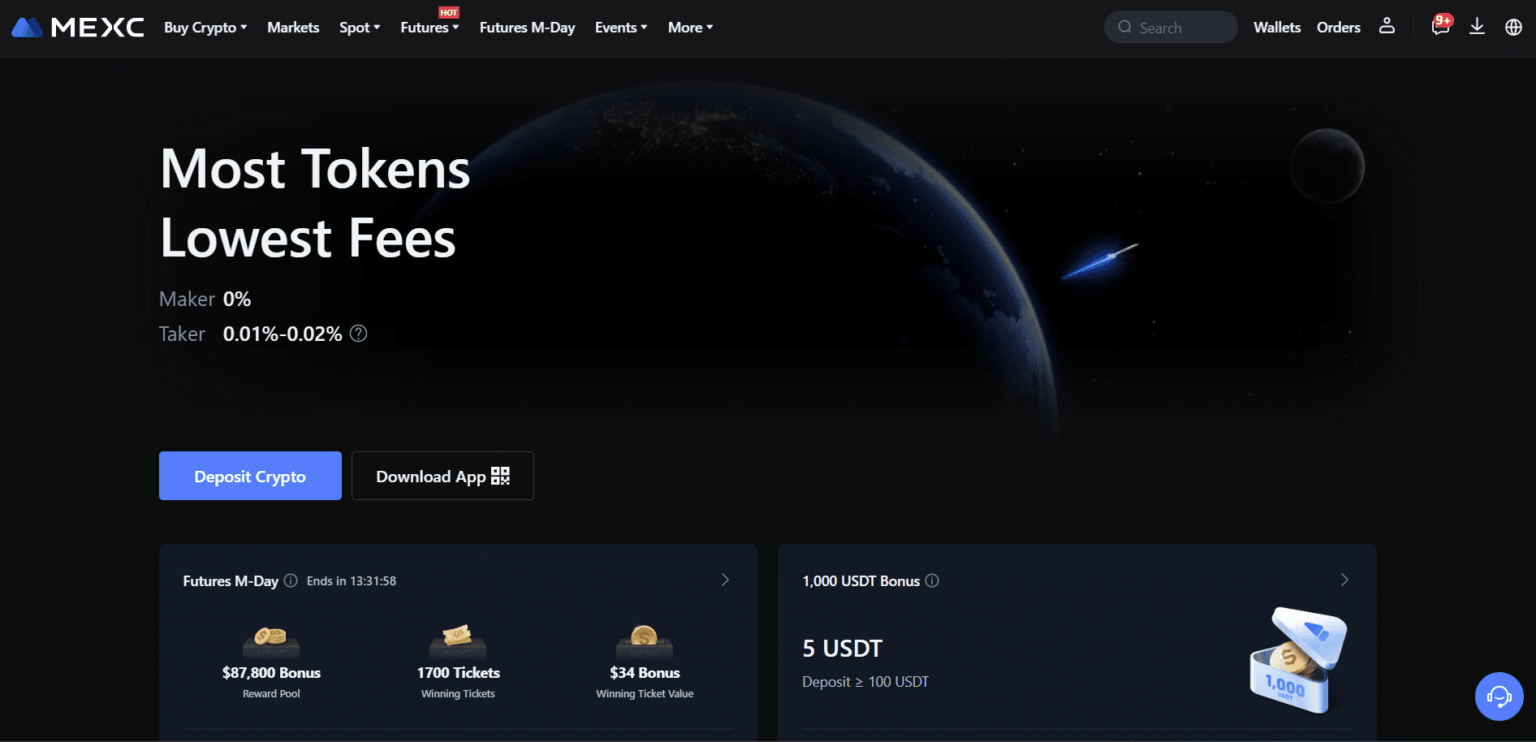
Task: Open the user profile icon
Action: coord(1387,27)
